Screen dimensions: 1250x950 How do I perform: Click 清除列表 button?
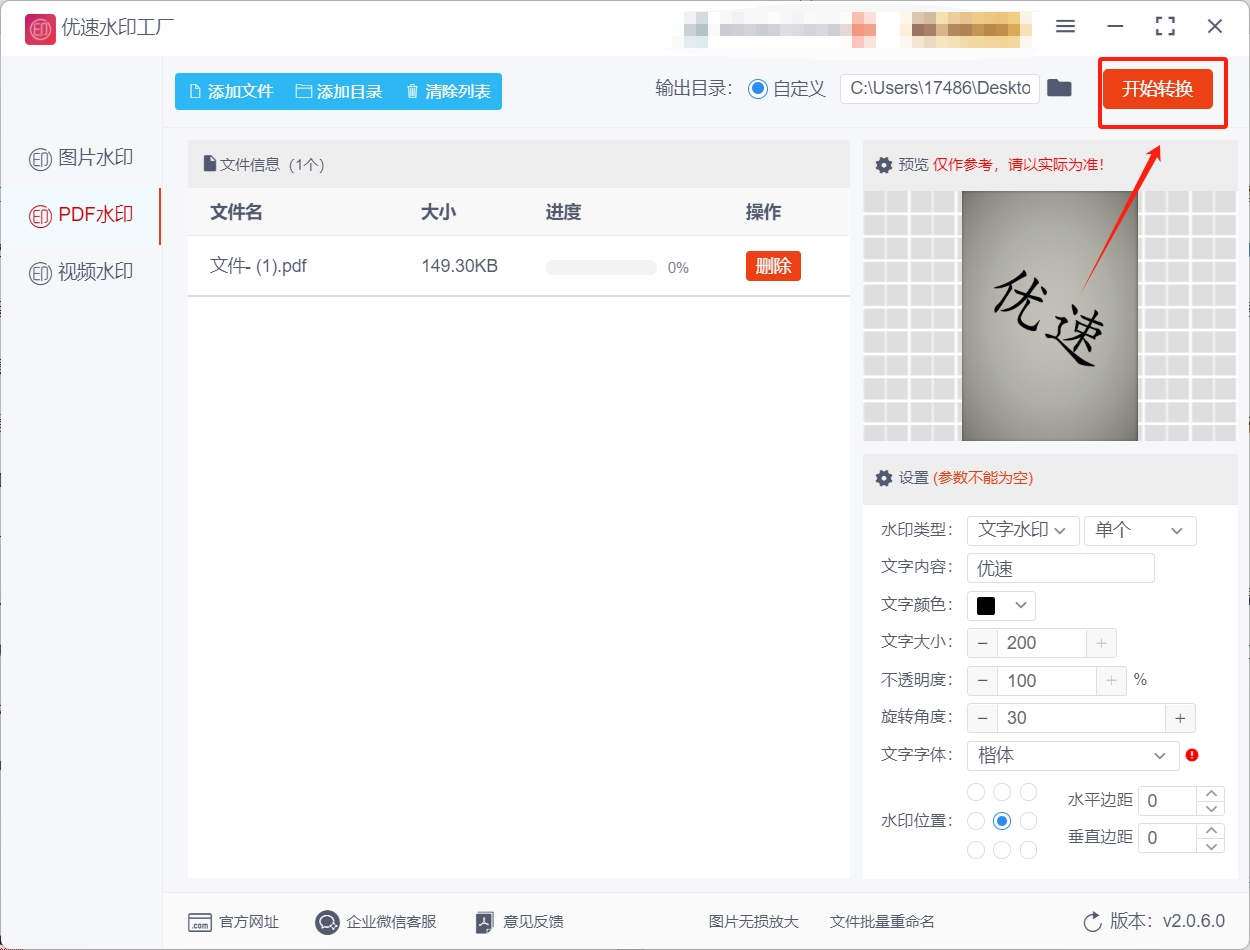[x=448, y=91]
